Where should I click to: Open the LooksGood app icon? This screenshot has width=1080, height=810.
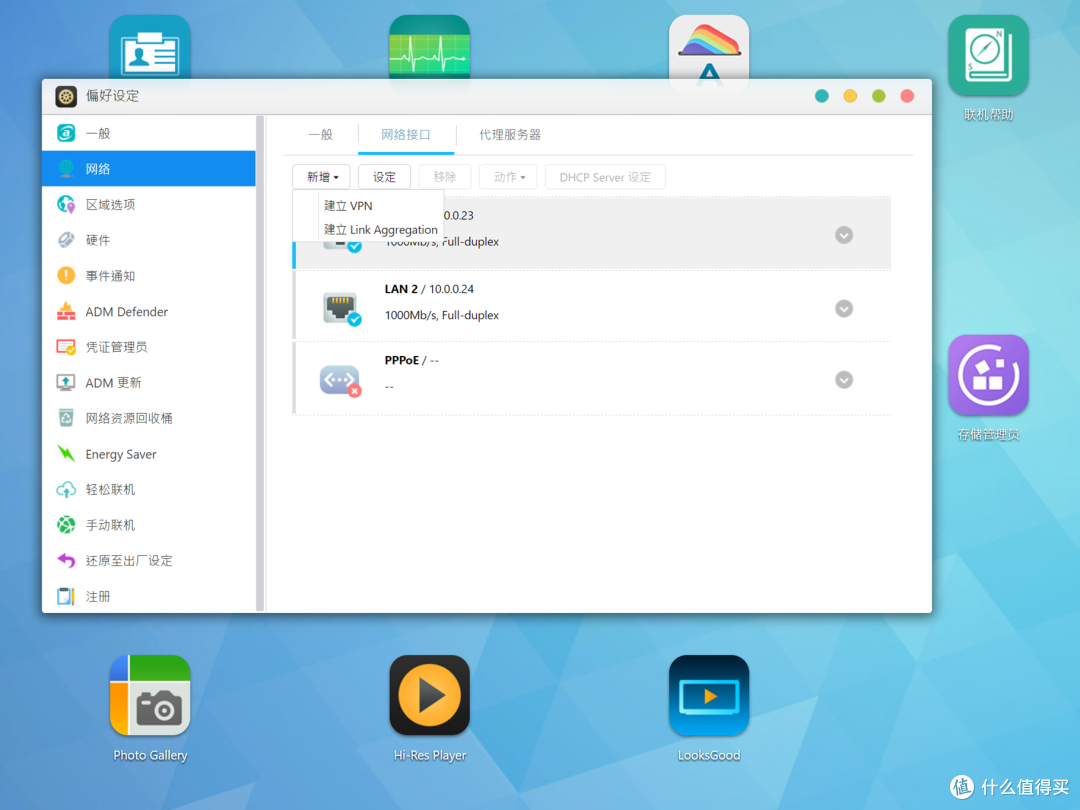pyautogui.click(x=709, y=695)
